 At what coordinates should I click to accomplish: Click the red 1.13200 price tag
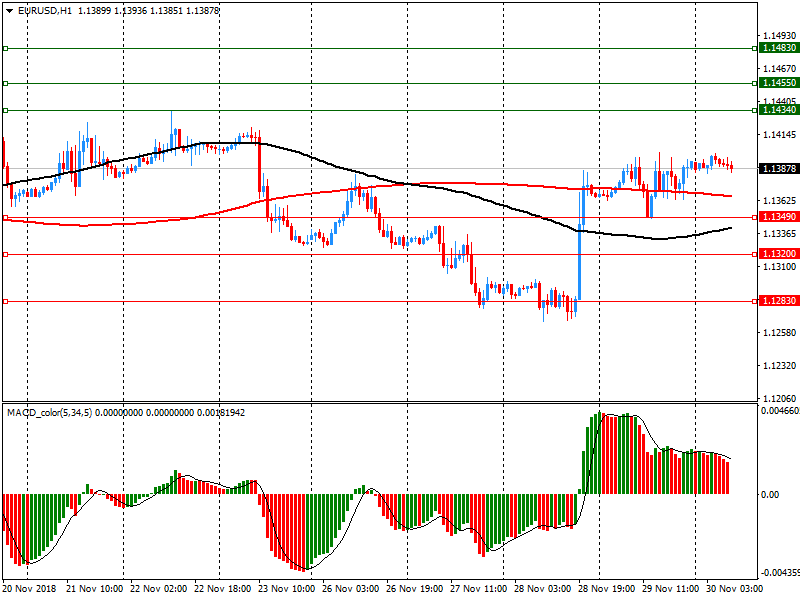click(x=778, y=254)
